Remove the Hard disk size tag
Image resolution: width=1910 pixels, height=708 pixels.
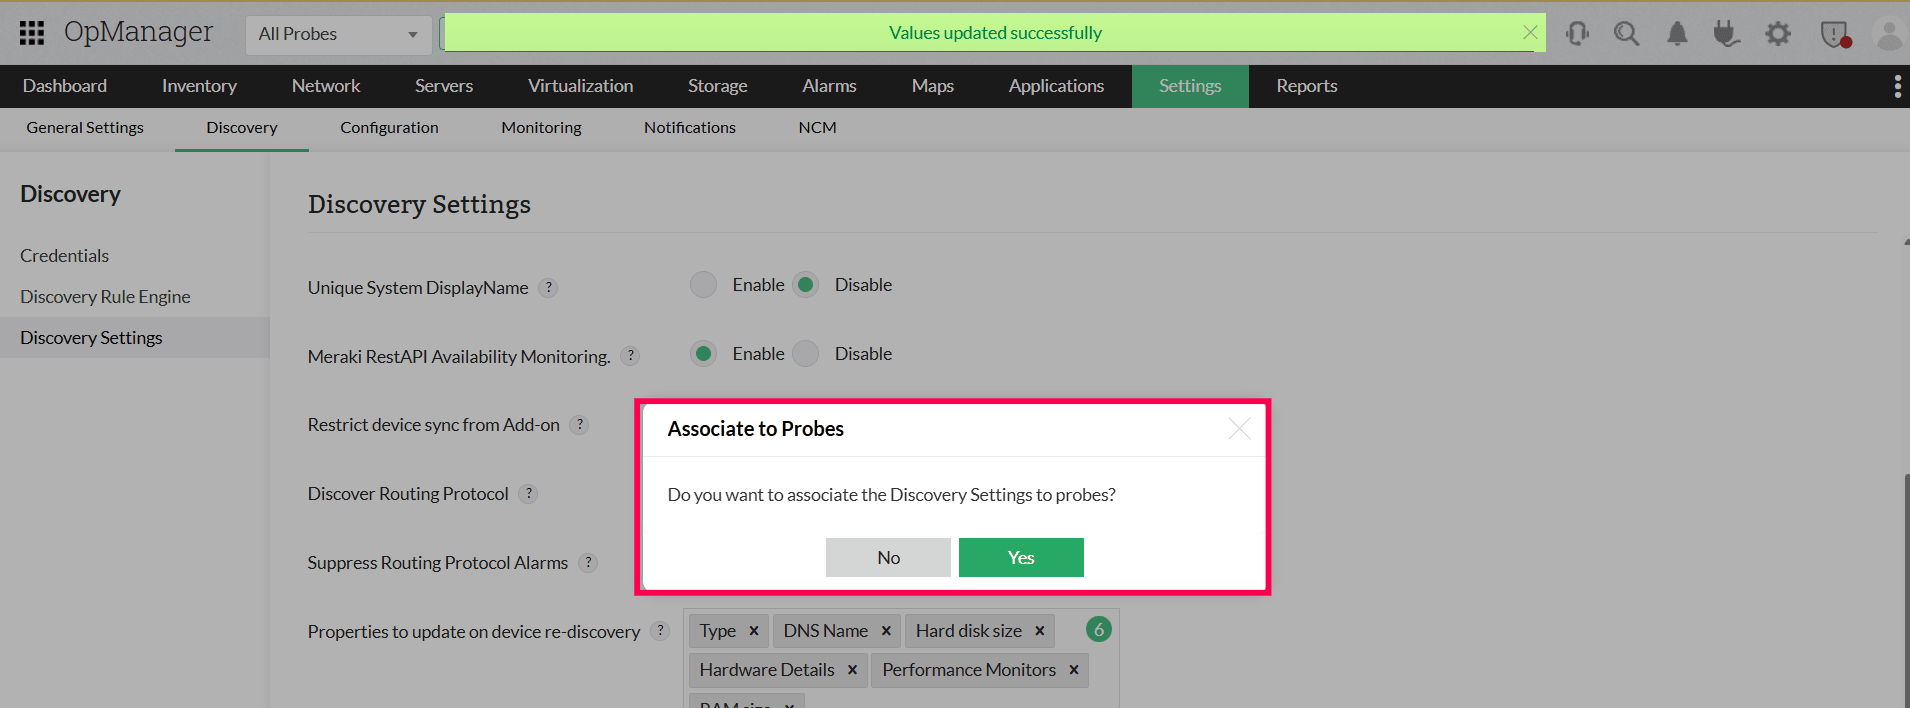(1040, 631)
